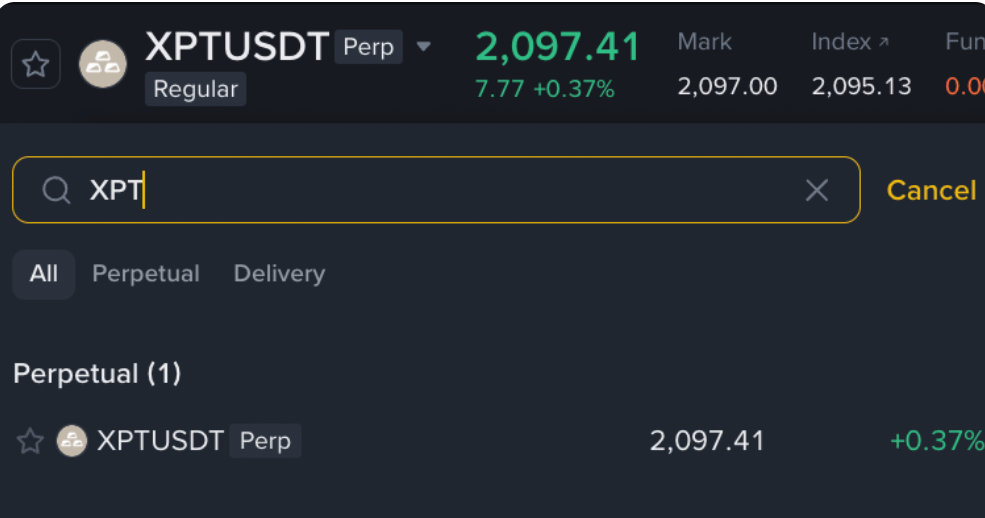Screen dimensions: 985x518
Task: Collapse the Perpetual (1) results section
Action: coord(97,374)
